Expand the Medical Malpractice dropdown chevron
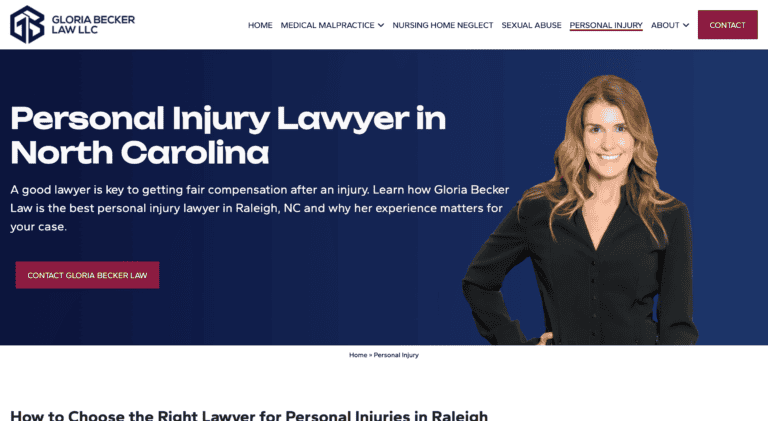 [x=381, y=25]
